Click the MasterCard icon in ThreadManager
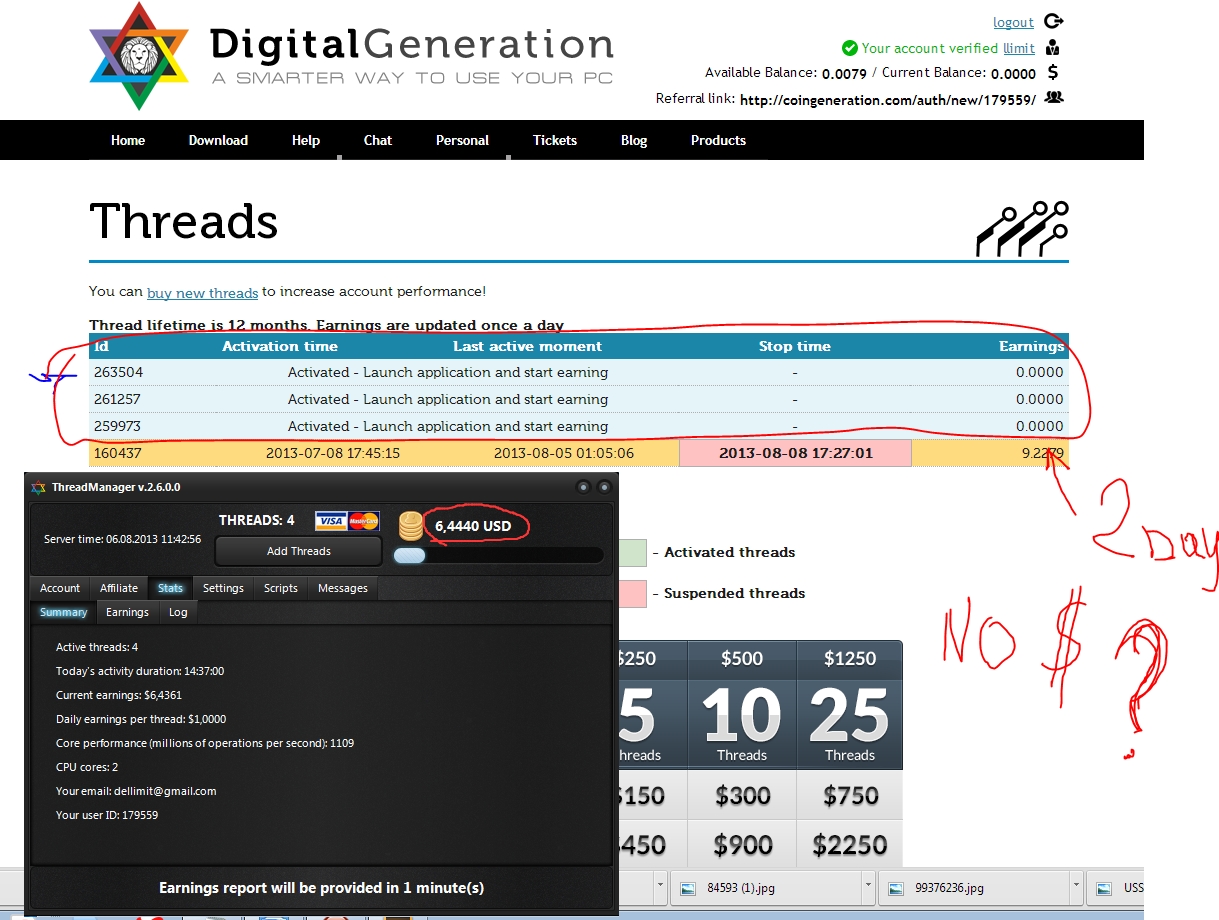This screenshot has width=1219, height=920. coord(364,521)
